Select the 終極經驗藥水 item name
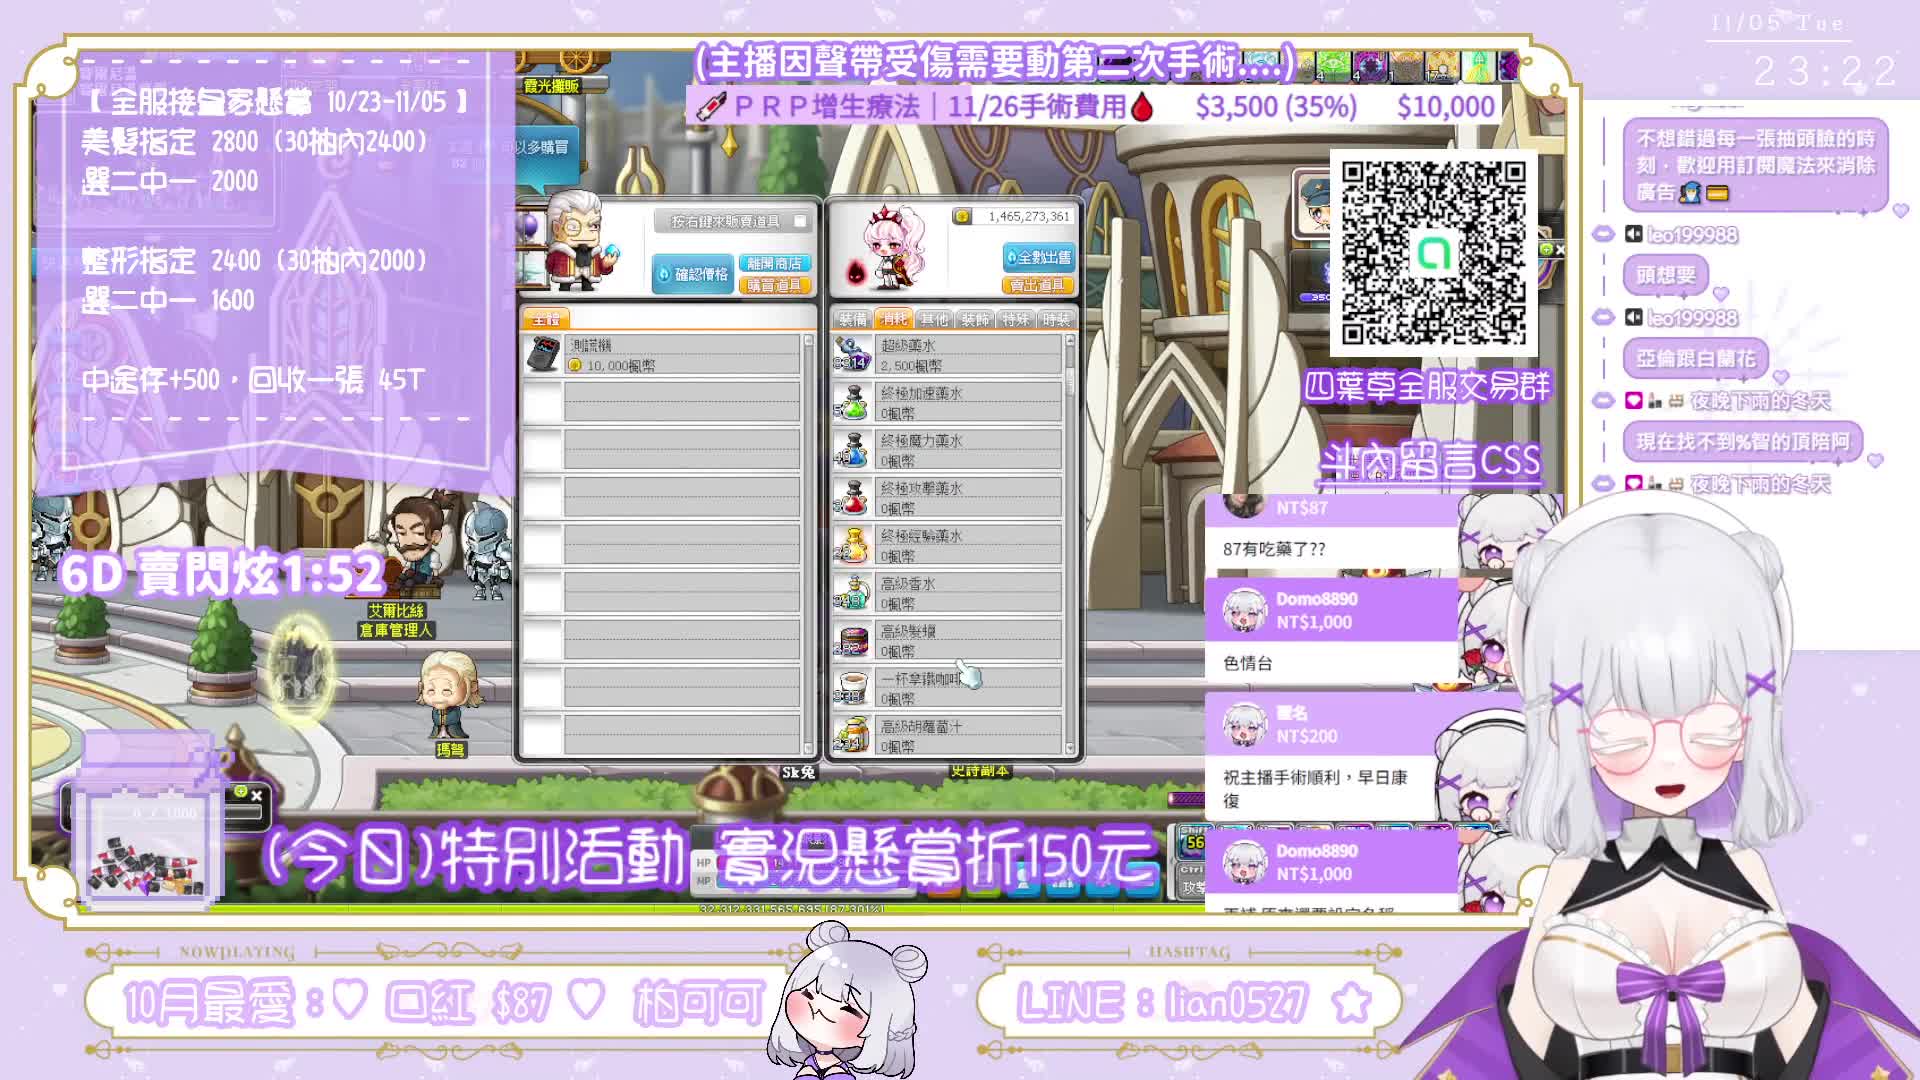This screenshot has width=1920, height=1080. coord(921,536)
